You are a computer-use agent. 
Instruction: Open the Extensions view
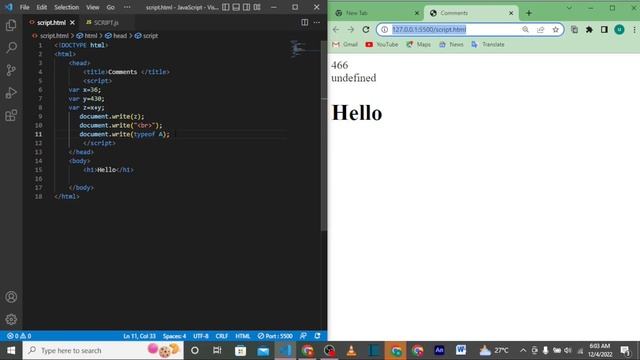tap(11, 115)
